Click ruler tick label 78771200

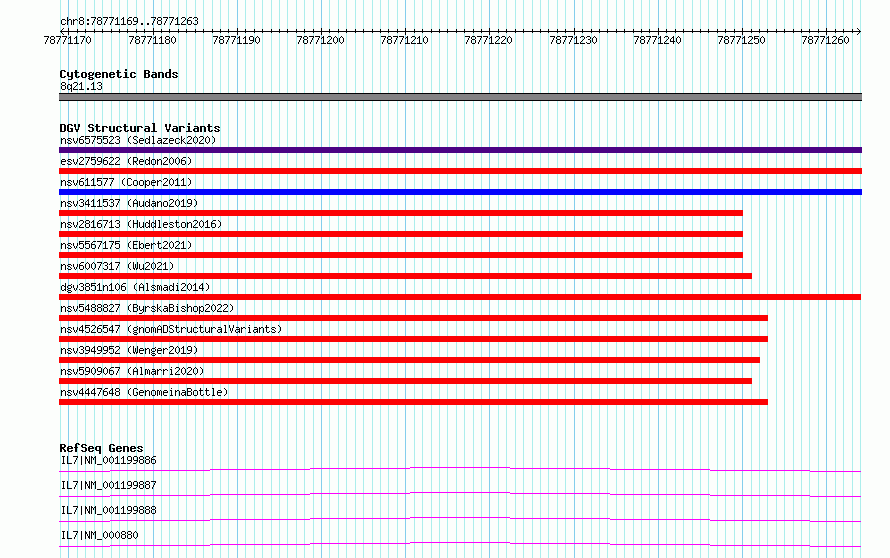320,40
